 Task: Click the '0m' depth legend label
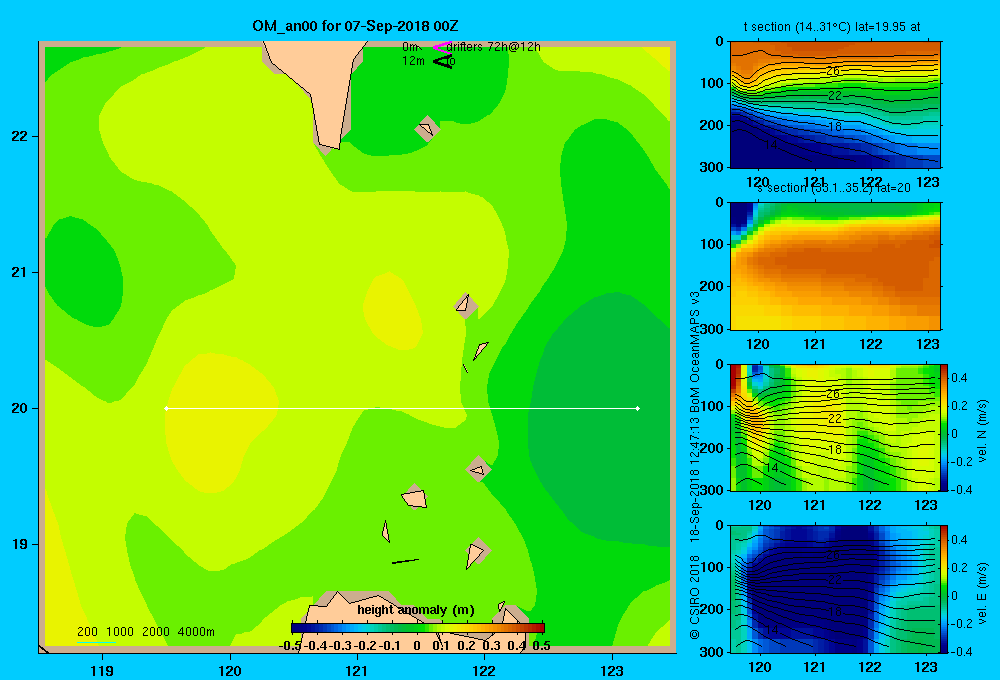point(410,47)
